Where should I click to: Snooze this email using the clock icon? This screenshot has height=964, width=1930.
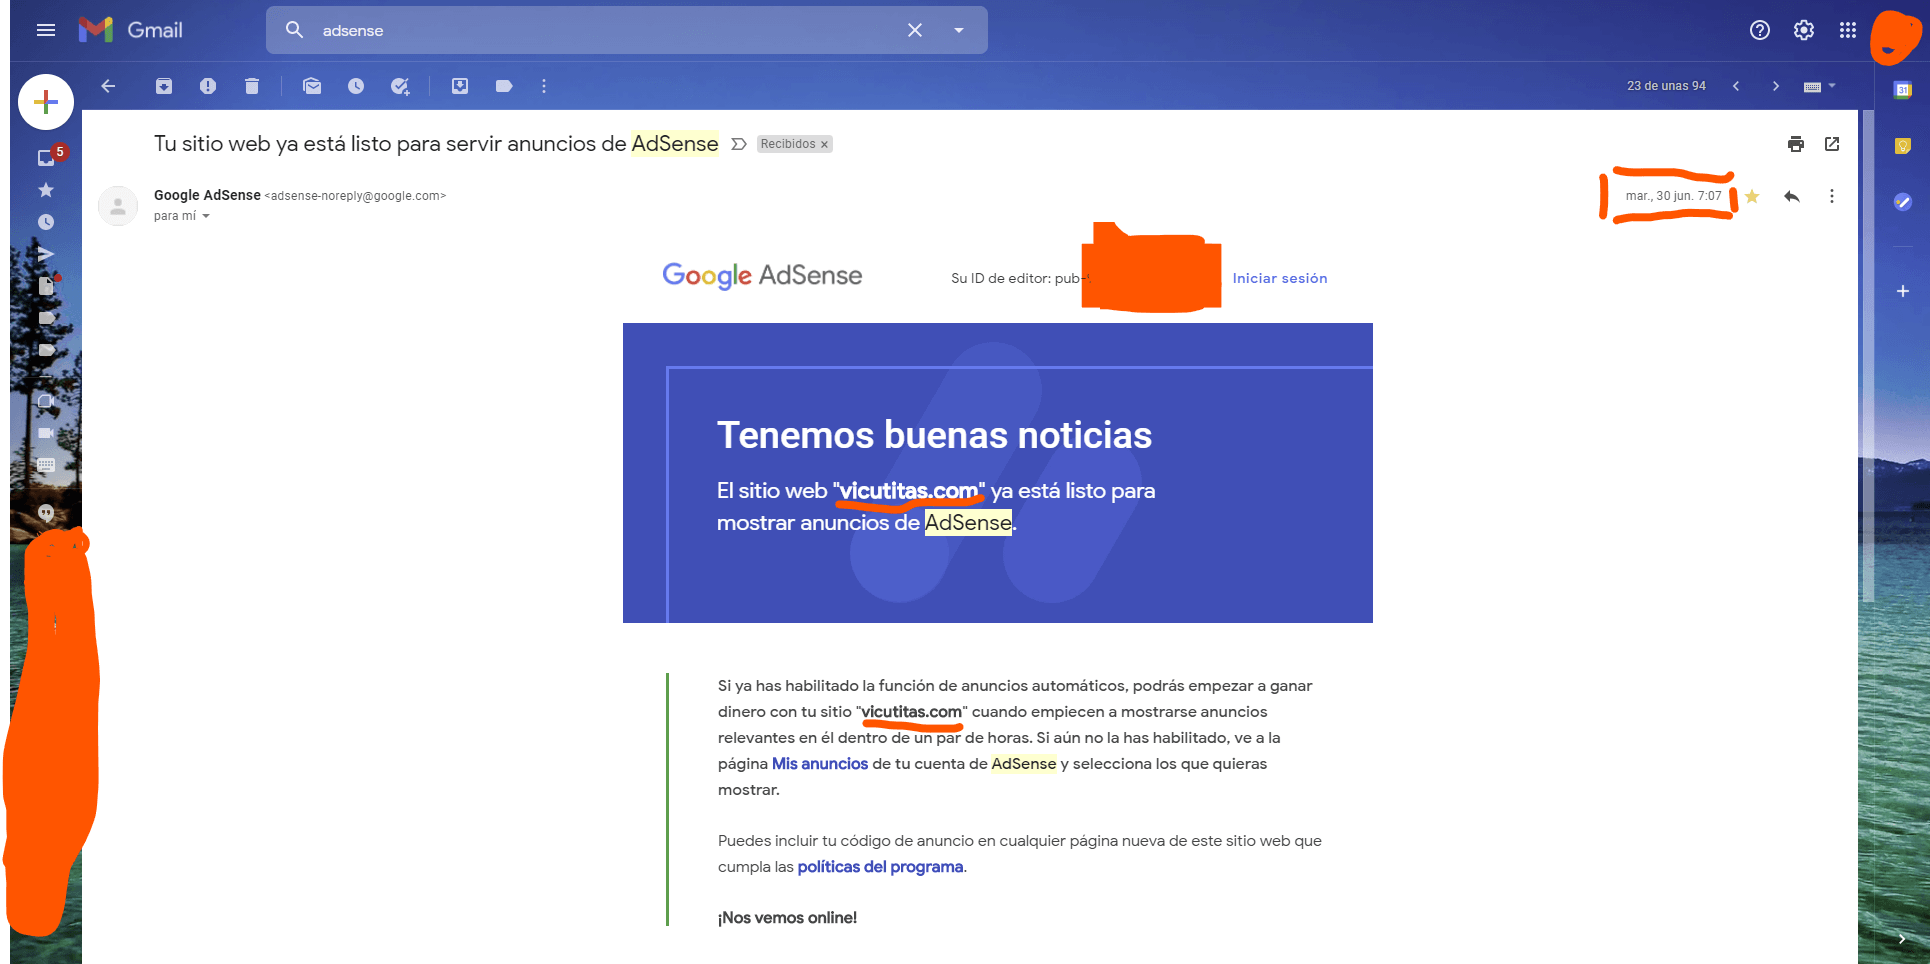click(356, 86)
